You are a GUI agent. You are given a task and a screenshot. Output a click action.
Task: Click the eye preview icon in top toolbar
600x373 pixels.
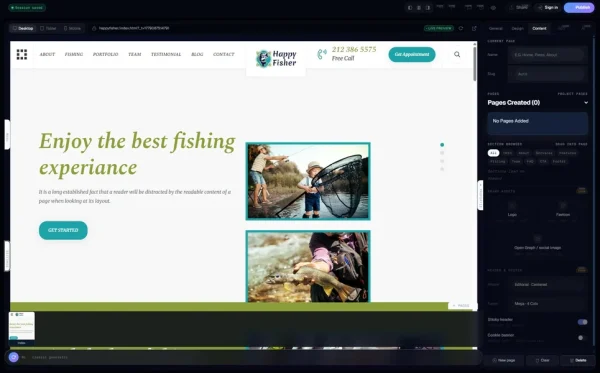[x=493, y=8]
